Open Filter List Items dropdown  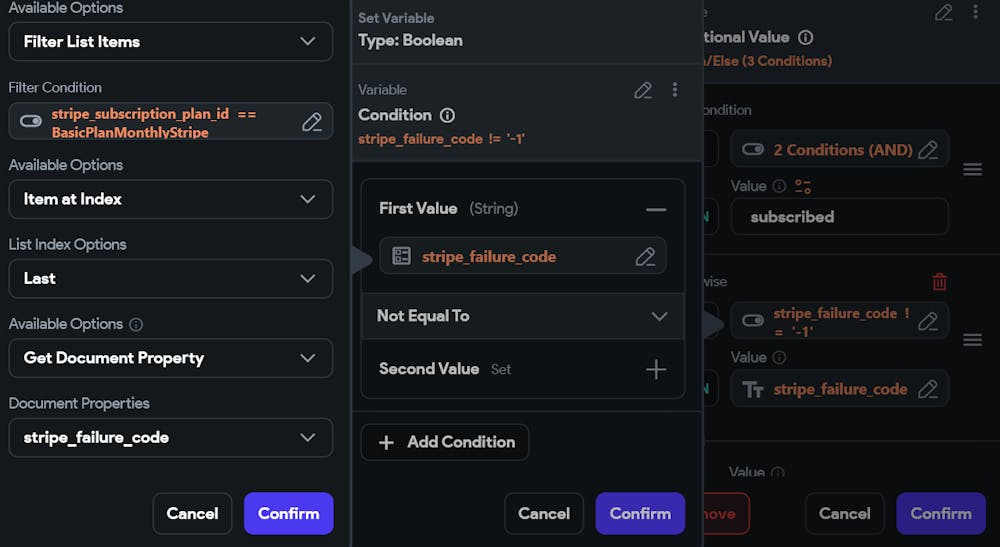pyautogui.click(x=170, y=41)
